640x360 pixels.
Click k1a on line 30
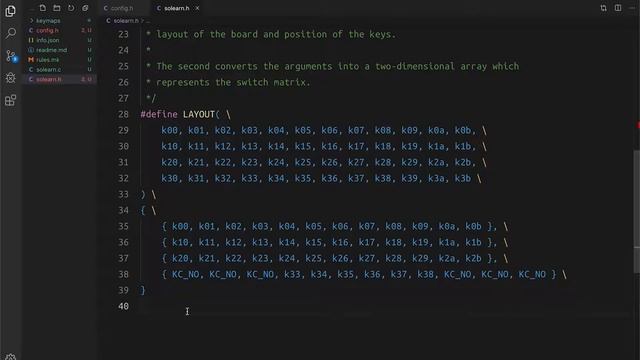pyautogui.click(x=436, y=146)
